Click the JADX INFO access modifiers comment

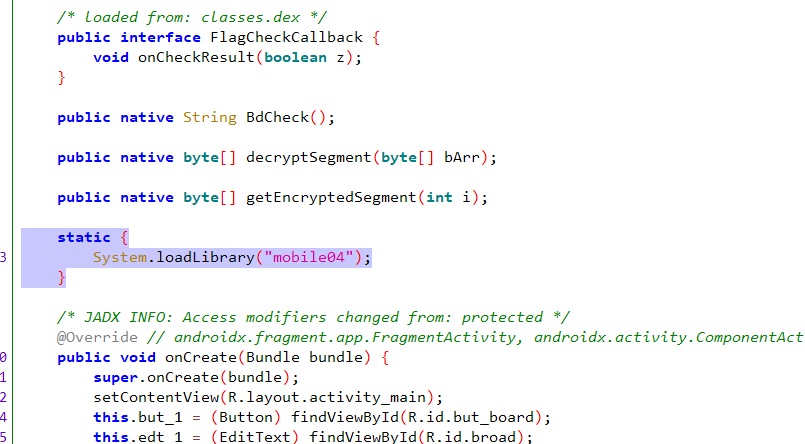pos(313,318)
